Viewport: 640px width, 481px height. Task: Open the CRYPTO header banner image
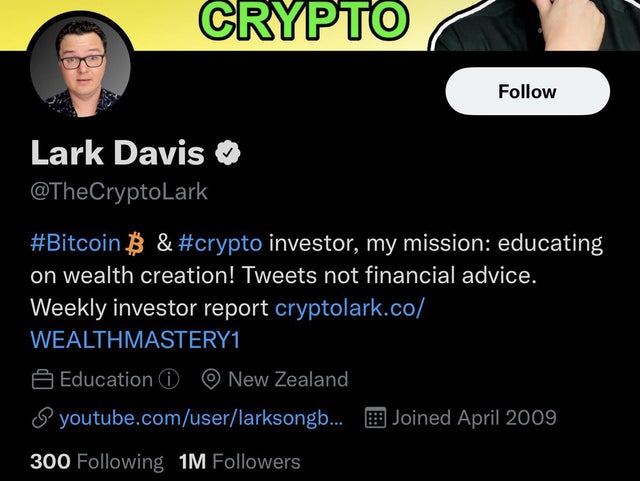point(320,25)
